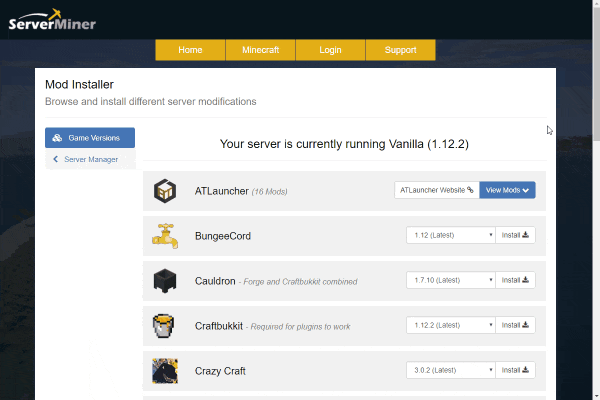Install Cauldron
The width and height of the screenshot is (600, 400).
pos(515,280)
